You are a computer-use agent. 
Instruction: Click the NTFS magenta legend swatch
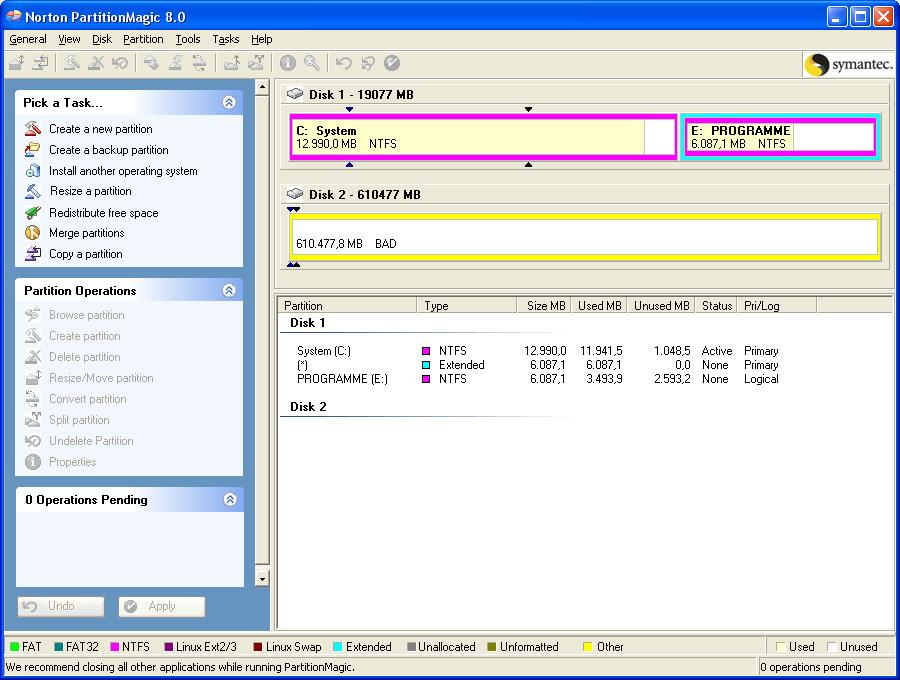[x=114, y=647]
